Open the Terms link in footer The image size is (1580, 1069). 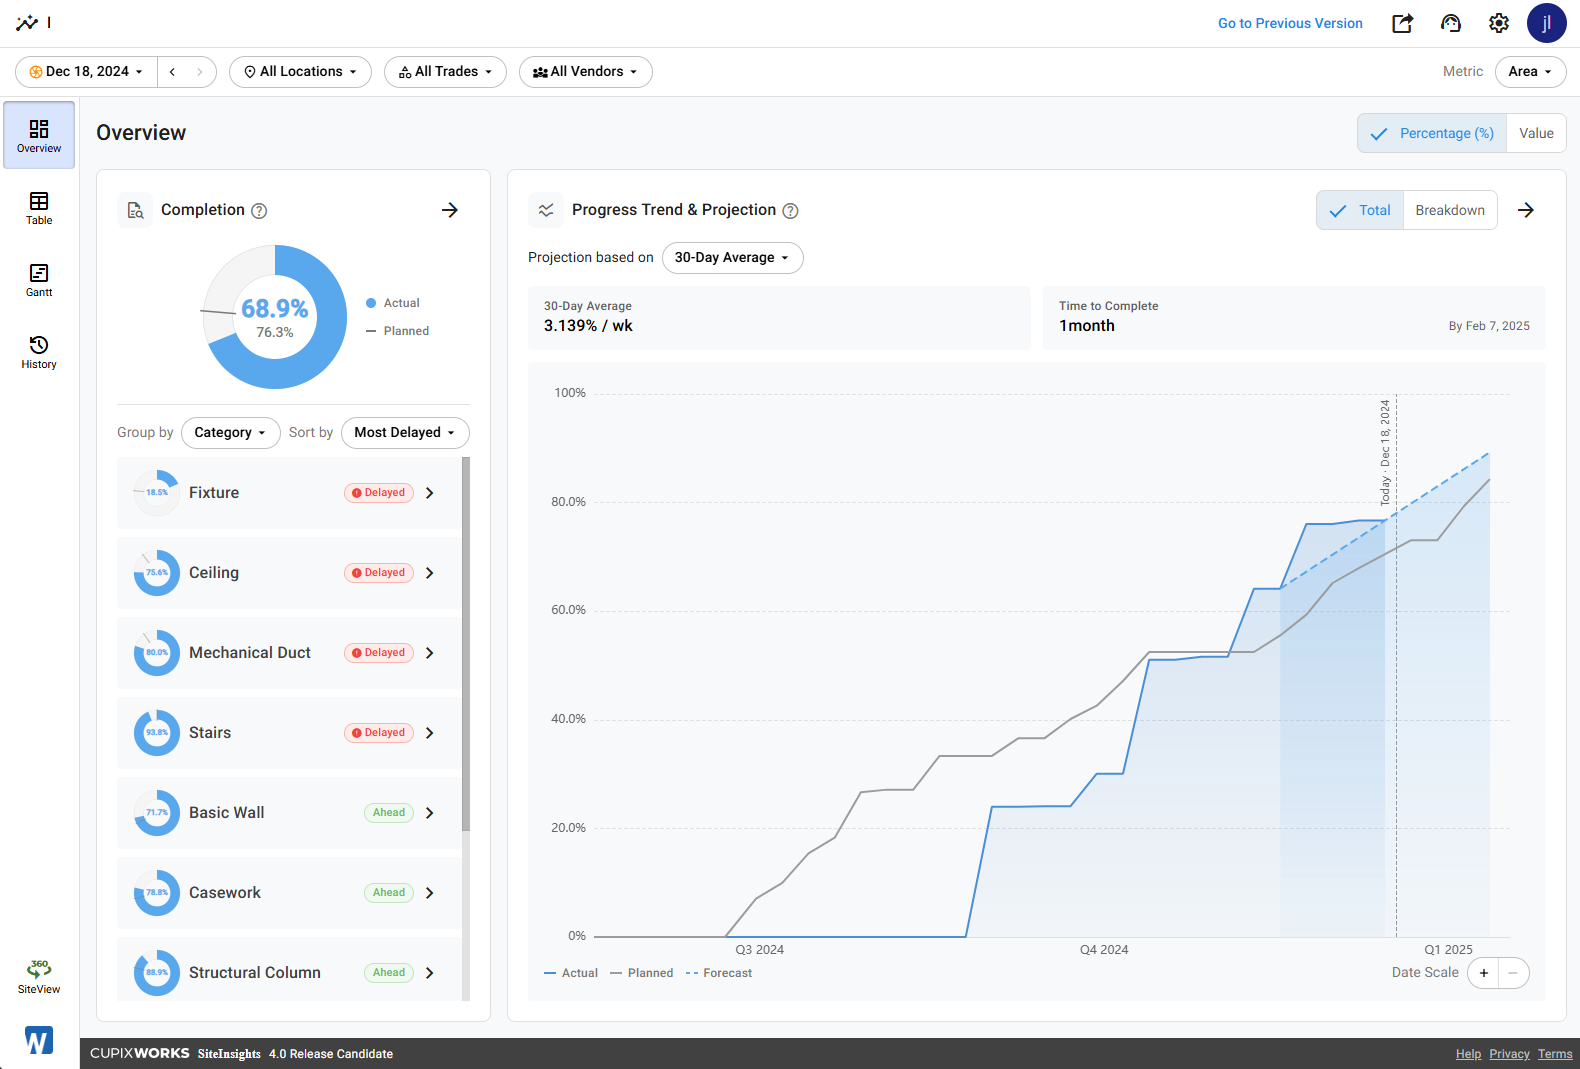[x=1555, y=1054]
